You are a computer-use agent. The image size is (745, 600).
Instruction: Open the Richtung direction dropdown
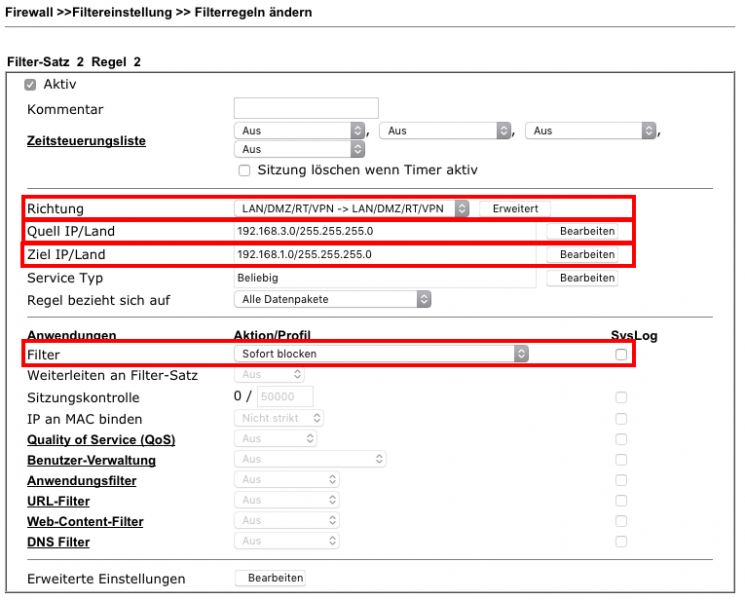[351, 208]
